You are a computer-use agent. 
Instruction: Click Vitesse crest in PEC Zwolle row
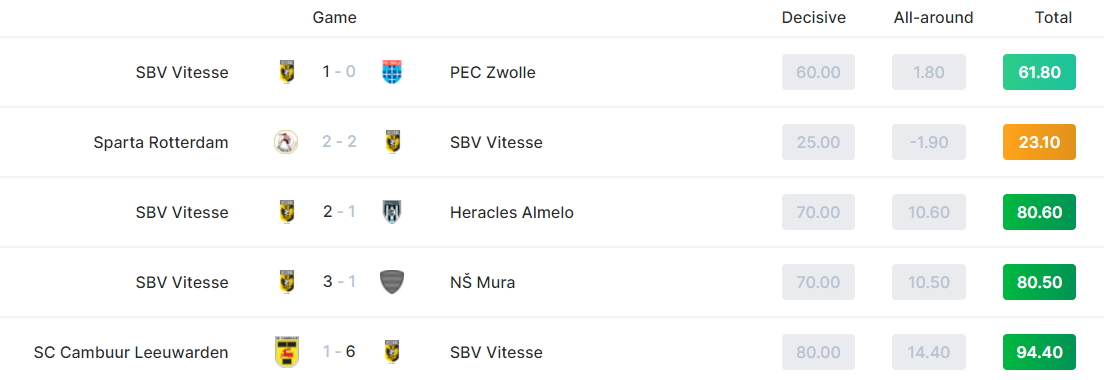point(286,72)
